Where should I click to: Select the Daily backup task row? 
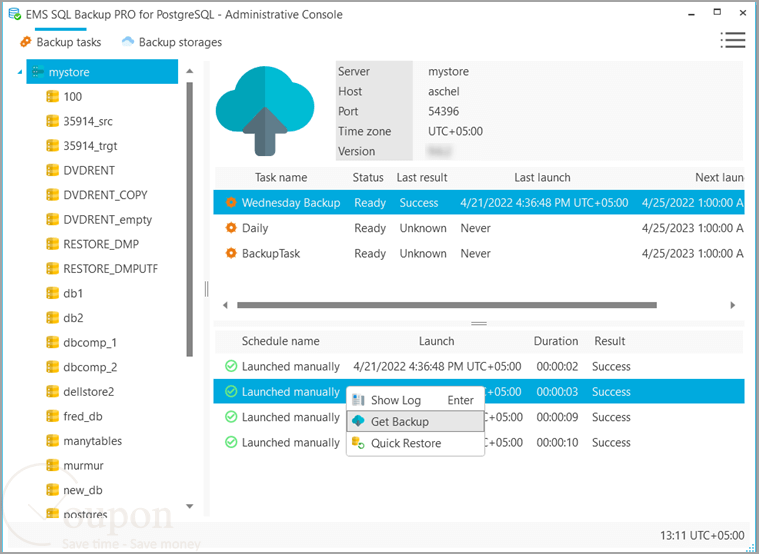(479, 228)
